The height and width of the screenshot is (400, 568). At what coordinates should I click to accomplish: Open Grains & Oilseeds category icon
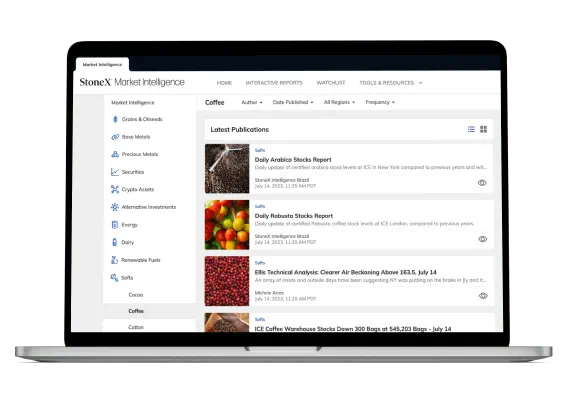click(115, 119)
